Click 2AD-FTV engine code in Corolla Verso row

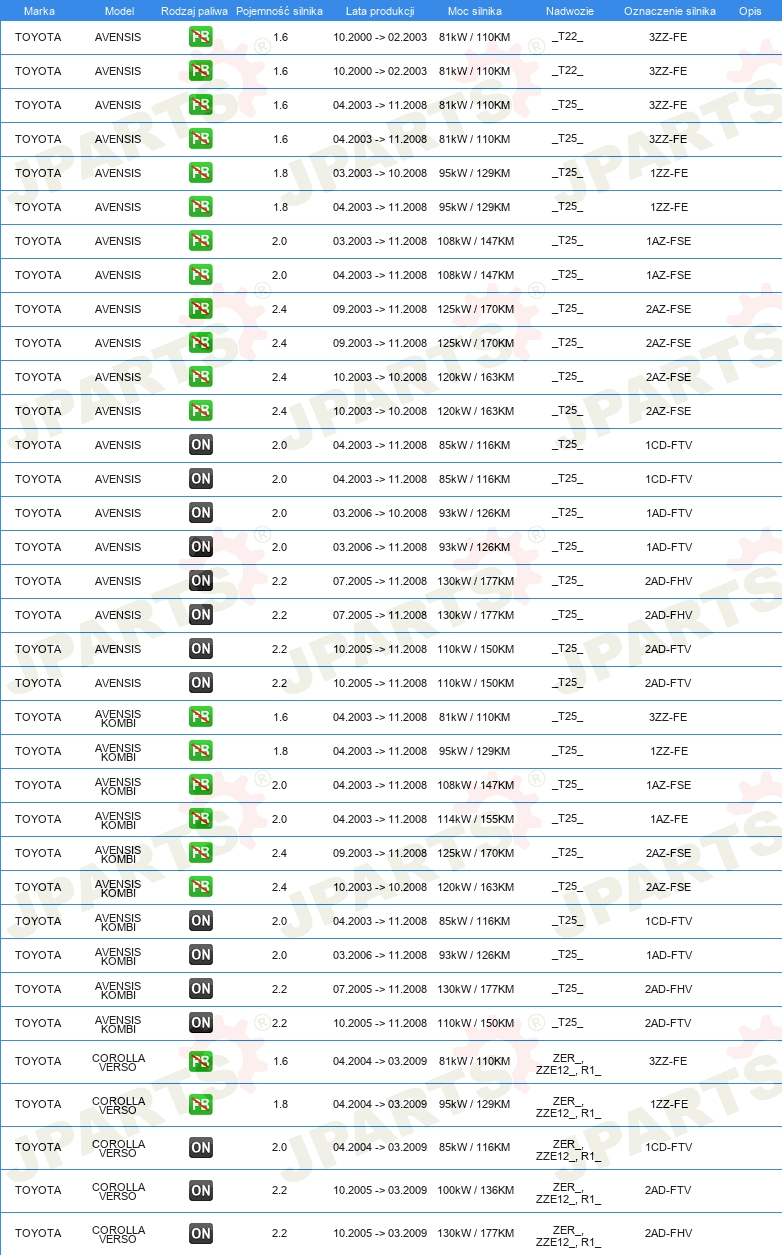click(x=668, y=1190)
